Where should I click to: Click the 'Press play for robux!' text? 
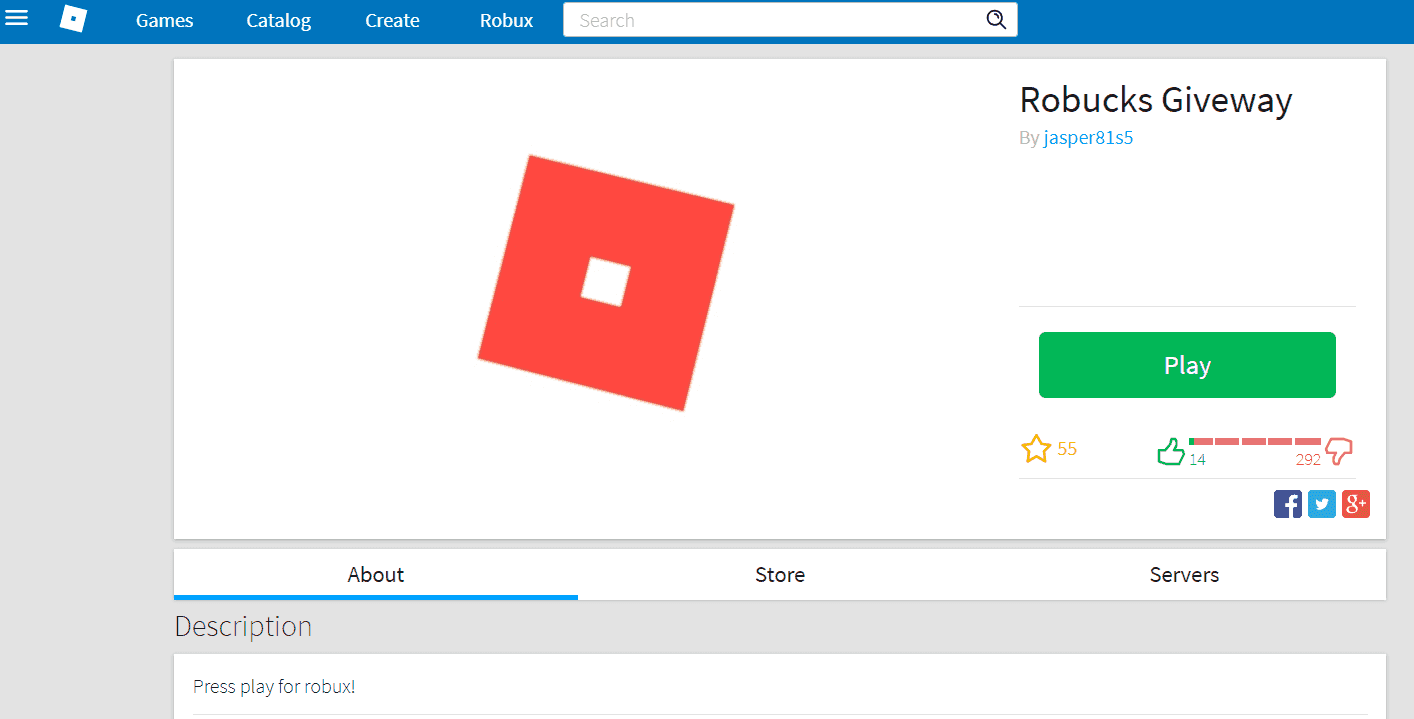coord(274,687)
